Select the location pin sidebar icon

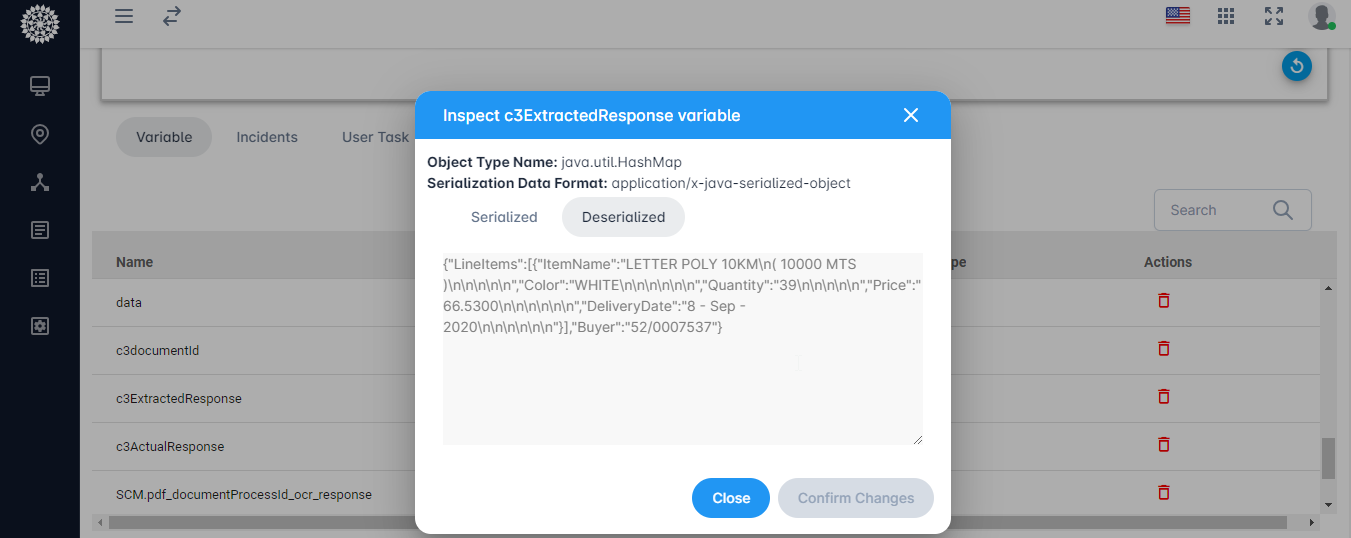pyautogui.click(x=40, y=134)
